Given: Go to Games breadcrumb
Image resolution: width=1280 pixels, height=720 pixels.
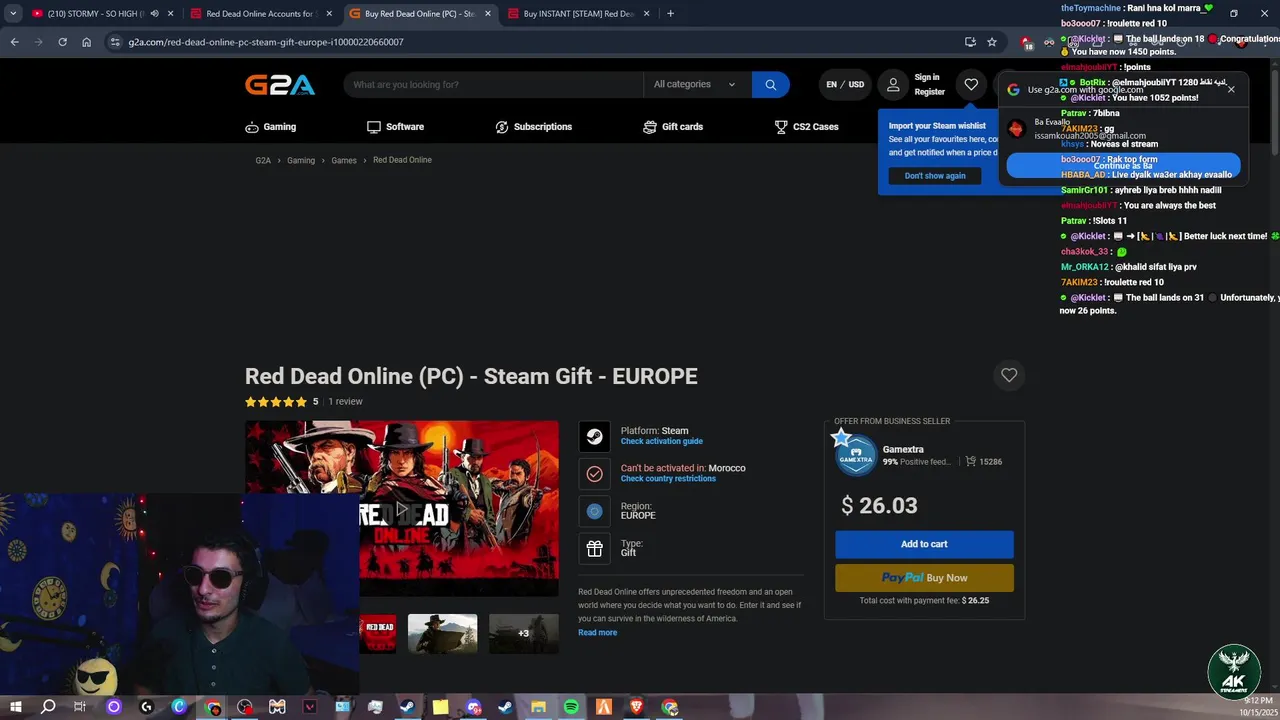Looking at the screenshot, I should 344,160.
